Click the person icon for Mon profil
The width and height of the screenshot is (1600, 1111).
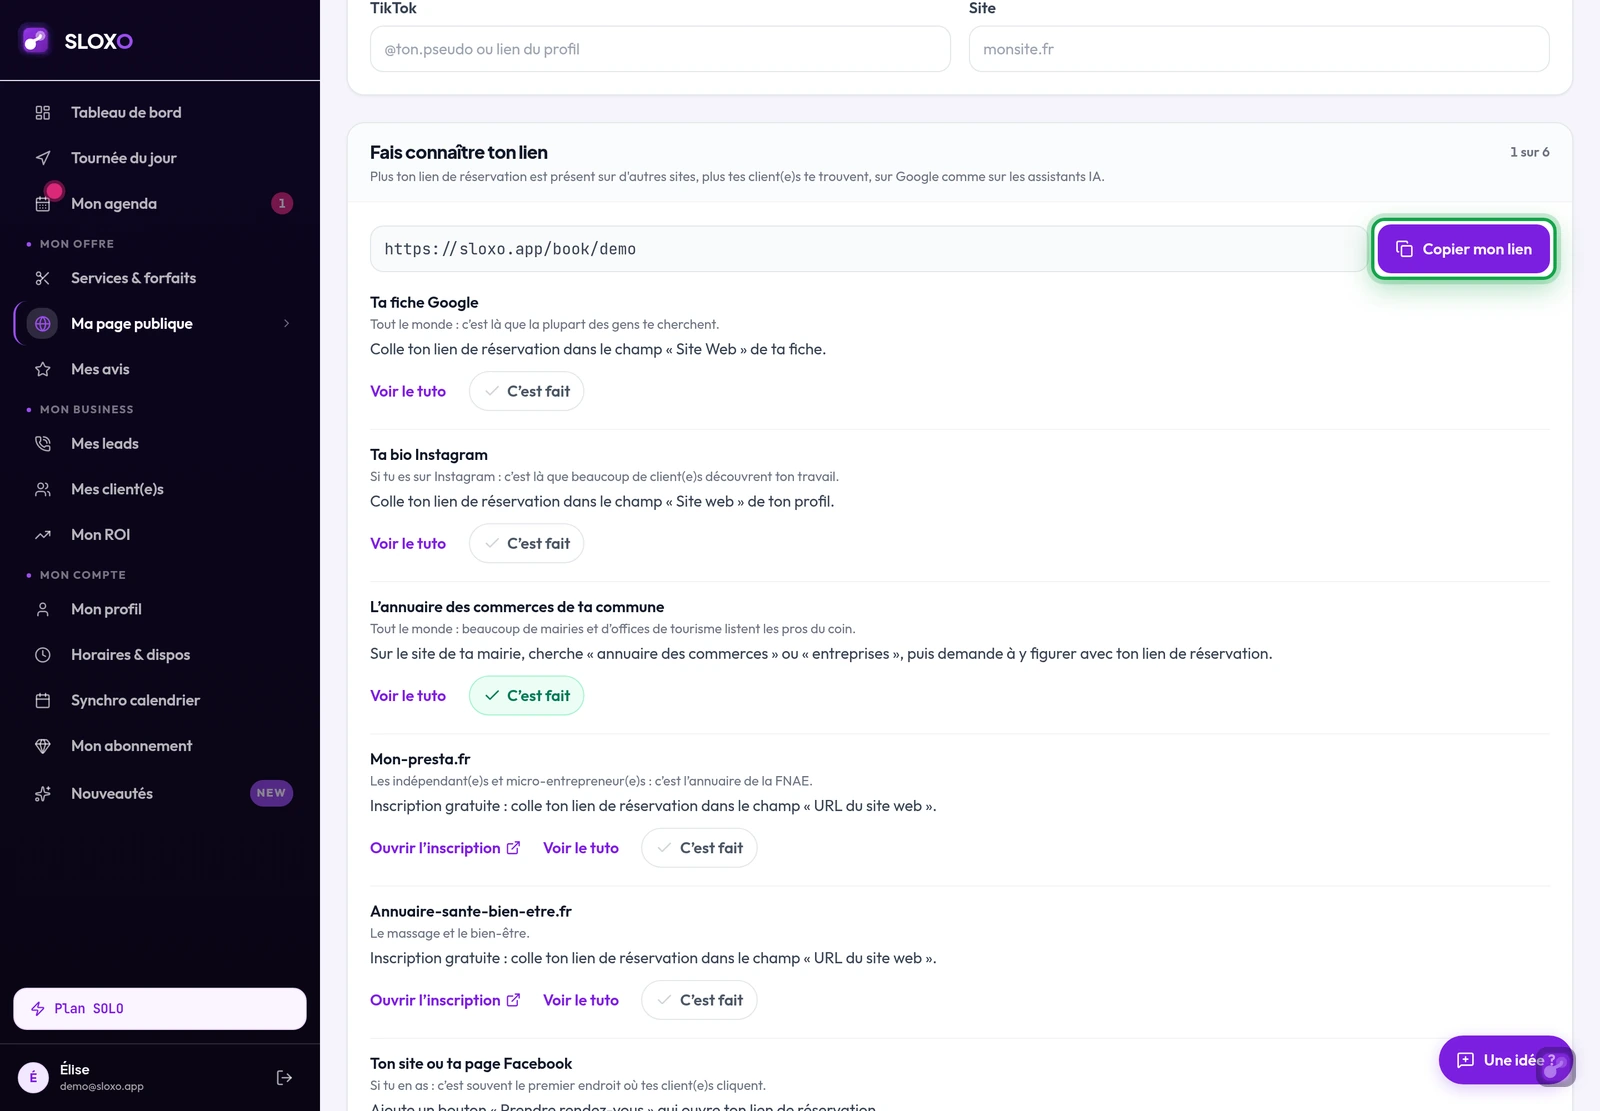pos(42,609)
